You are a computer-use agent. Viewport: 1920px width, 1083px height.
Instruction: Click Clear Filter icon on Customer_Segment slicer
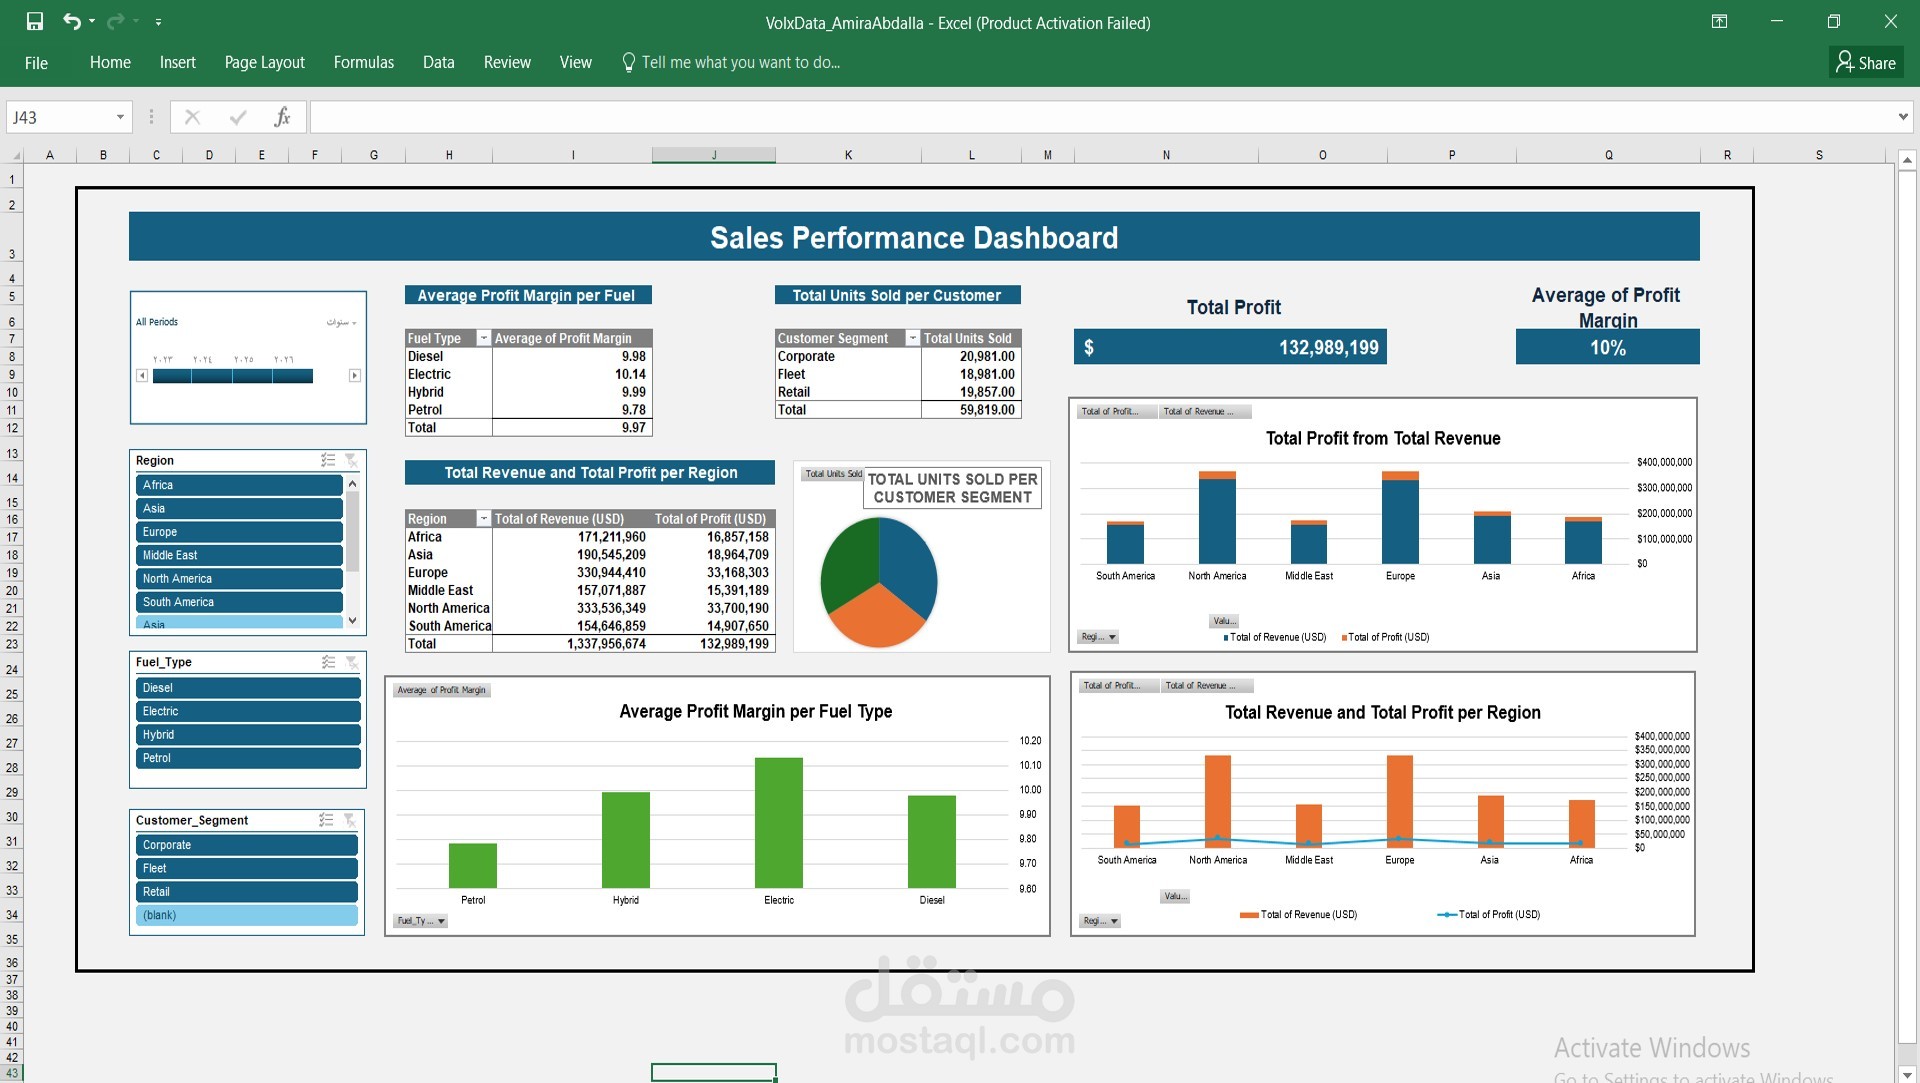coord(349,820)
